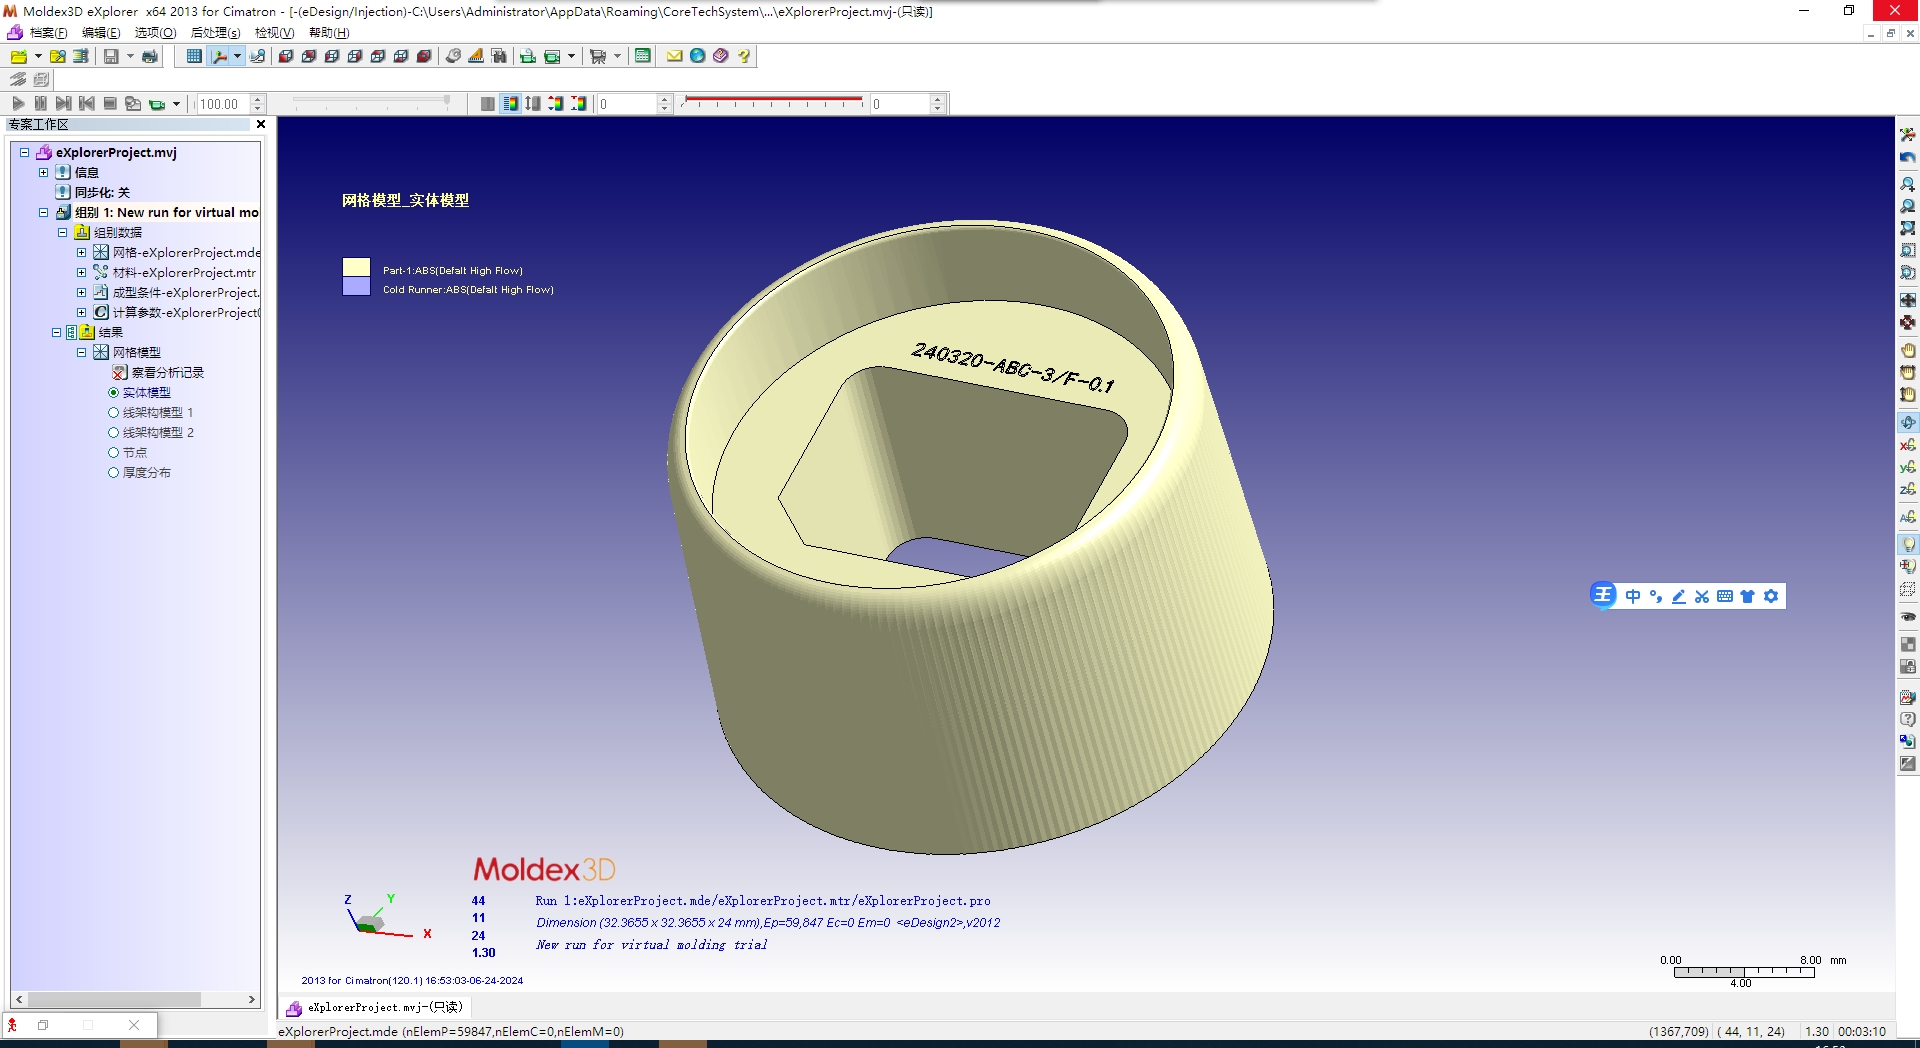Click the rotate about Z axis icon

pyautogui.click(x=1908, y=489)
